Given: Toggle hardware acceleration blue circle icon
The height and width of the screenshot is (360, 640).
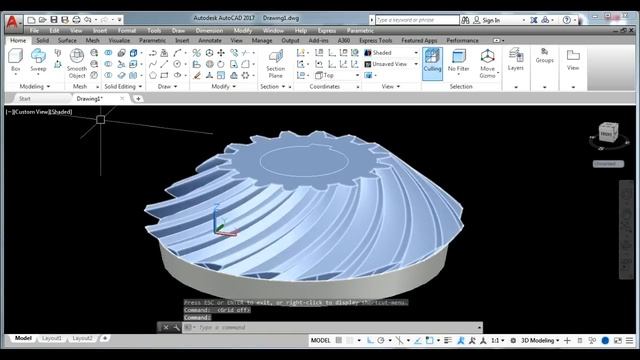Looking at the screenshot, I should click(605, 340).
